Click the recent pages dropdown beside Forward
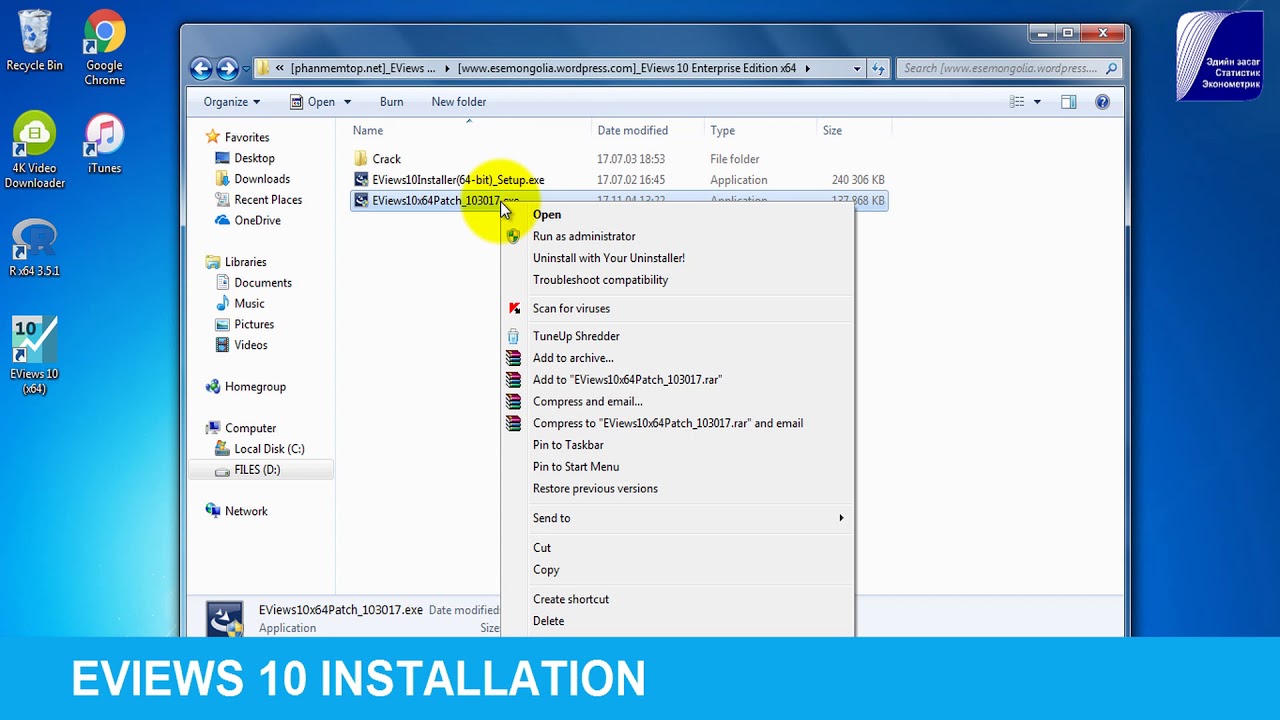This screenshot has height=720, width=1280. (x=246, y=69)
